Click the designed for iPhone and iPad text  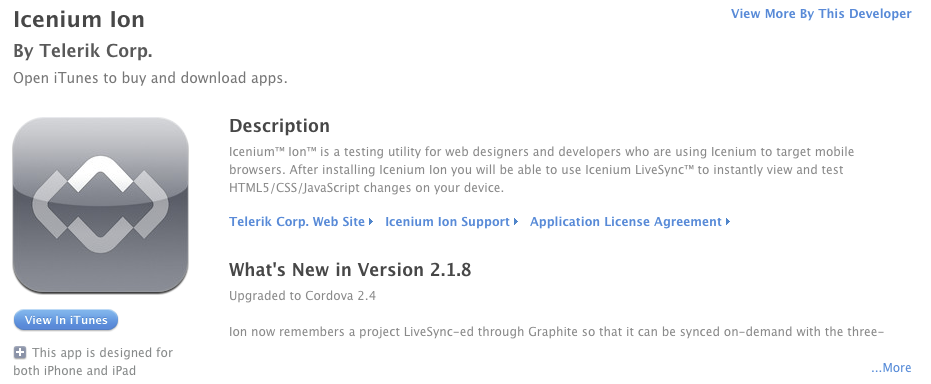93,361
